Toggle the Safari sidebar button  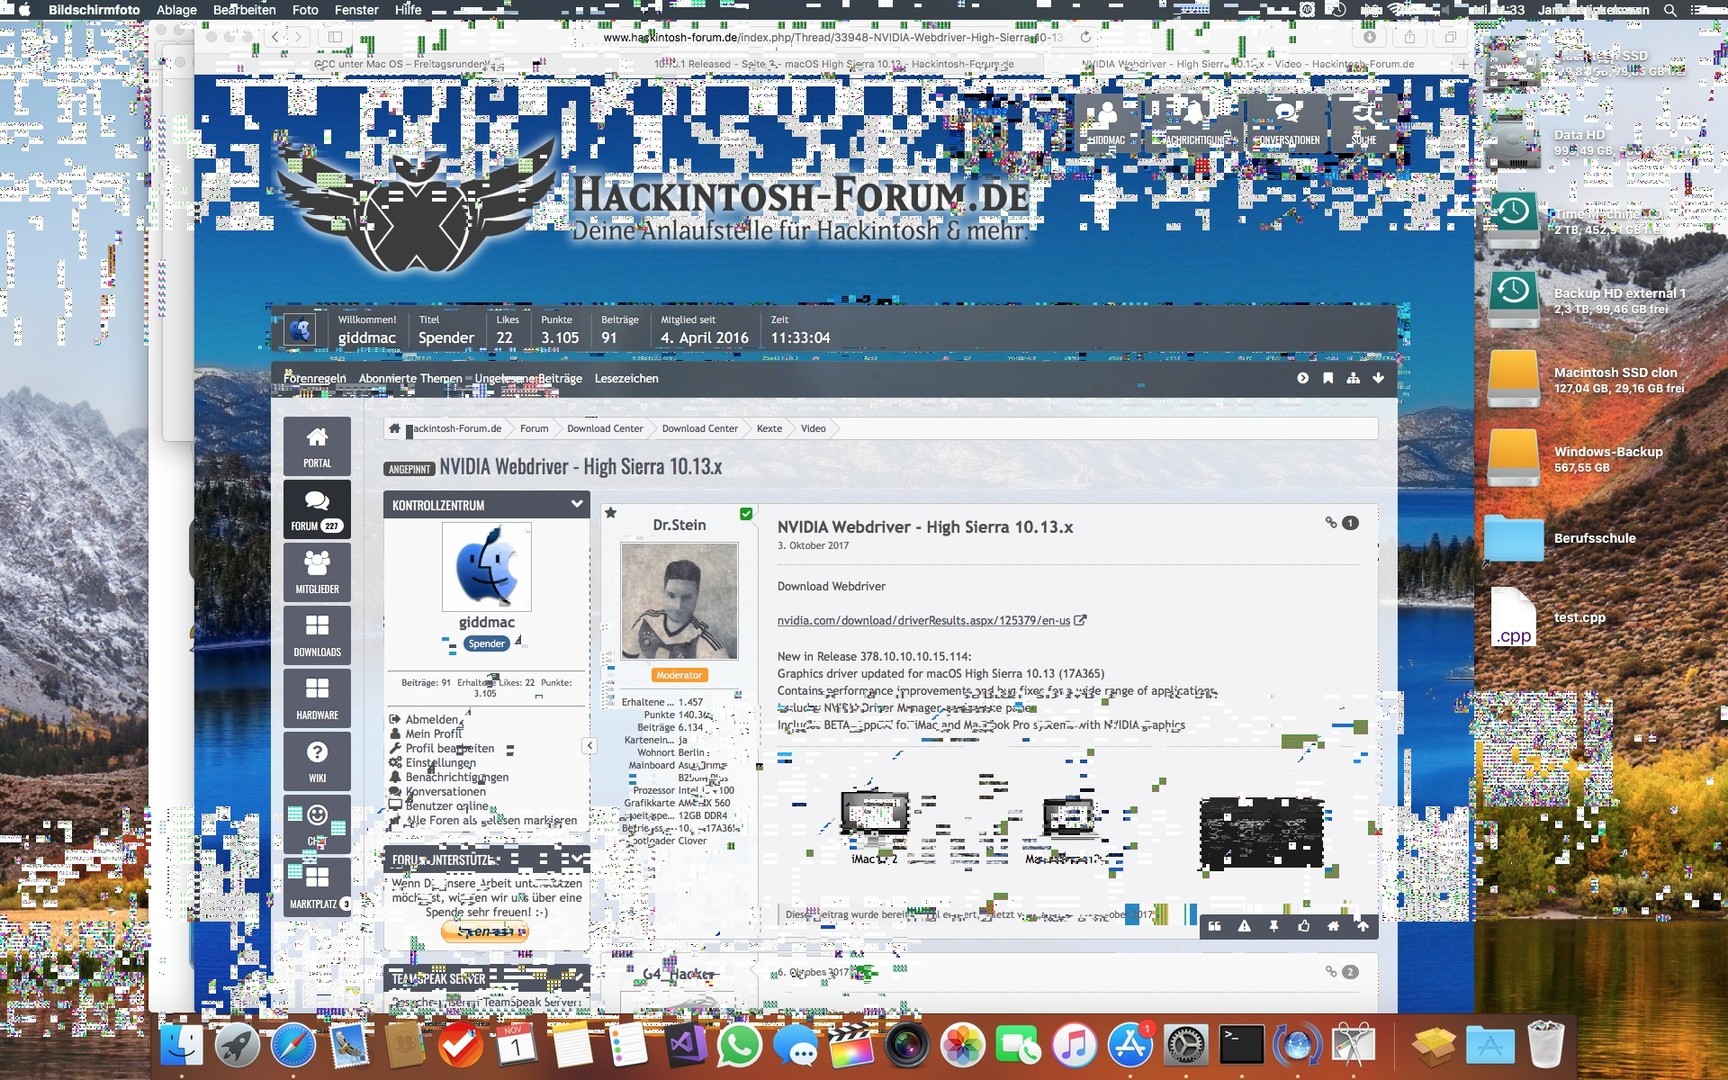(x=335, y=37)
